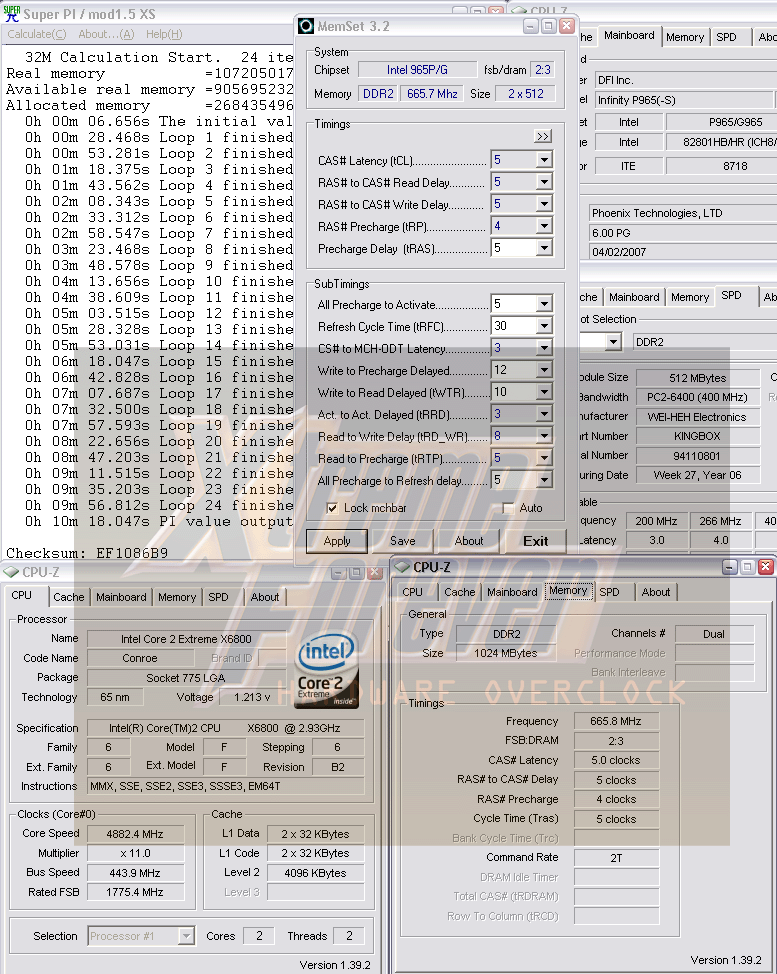Viewport: 777px width, 974px height.
Task: Close the front CPU-Z Memory window
Action: (766, 567)
